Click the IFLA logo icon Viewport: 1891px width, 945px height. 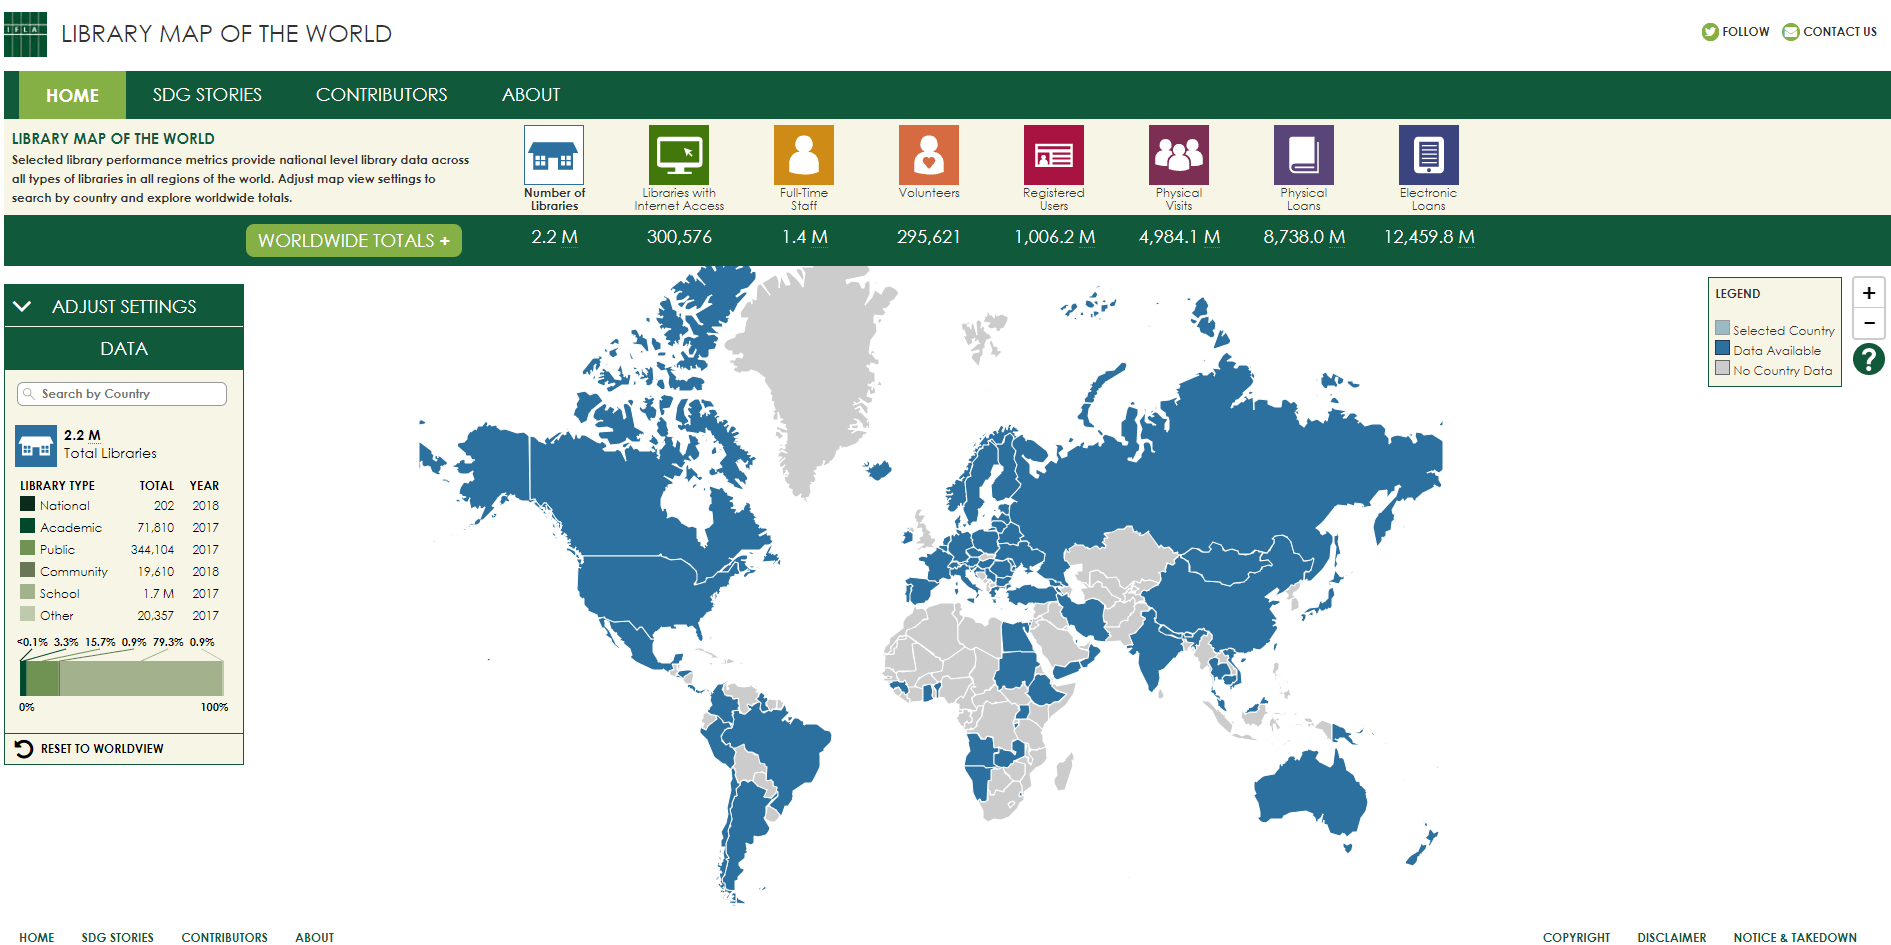25,34
